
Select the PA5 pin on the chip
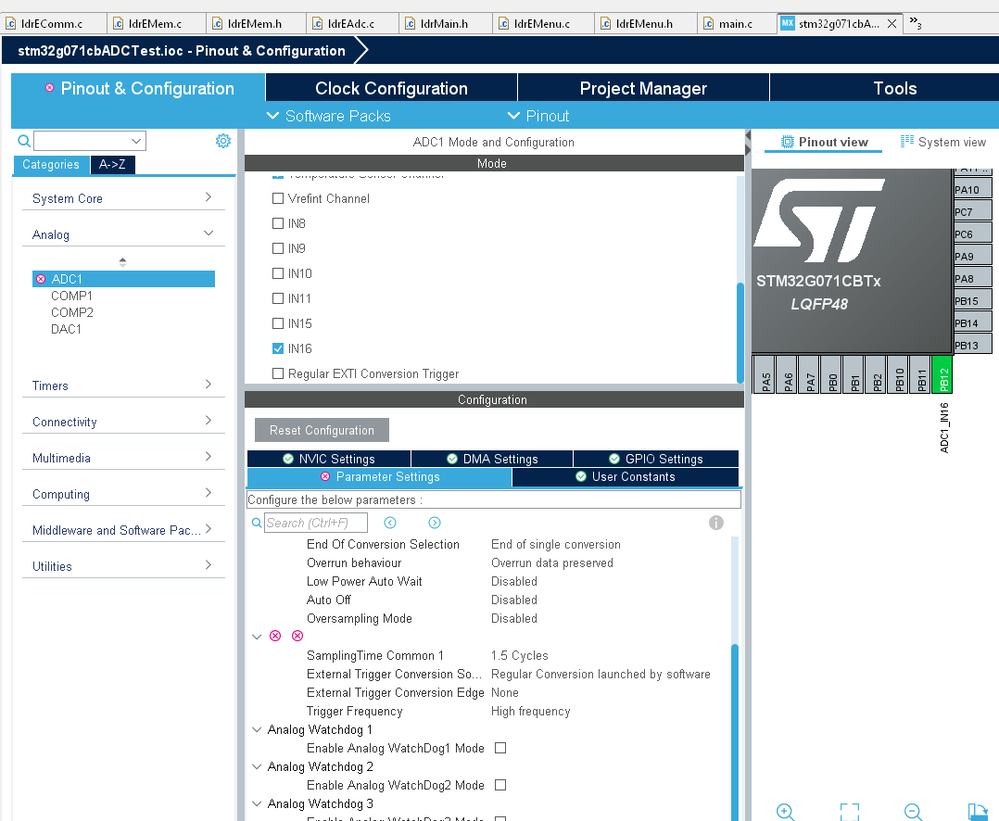[x=764, y=375]
